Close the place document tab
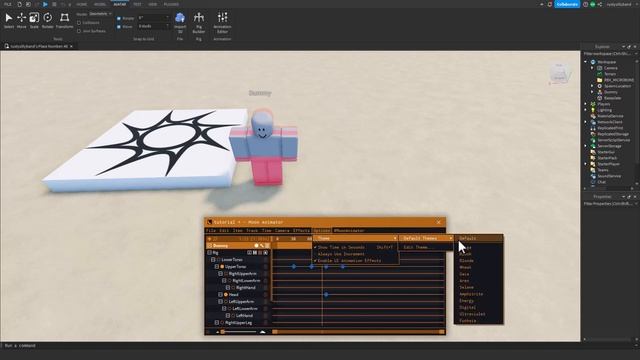The image size is (640, 360). click(x=71, y=47)
